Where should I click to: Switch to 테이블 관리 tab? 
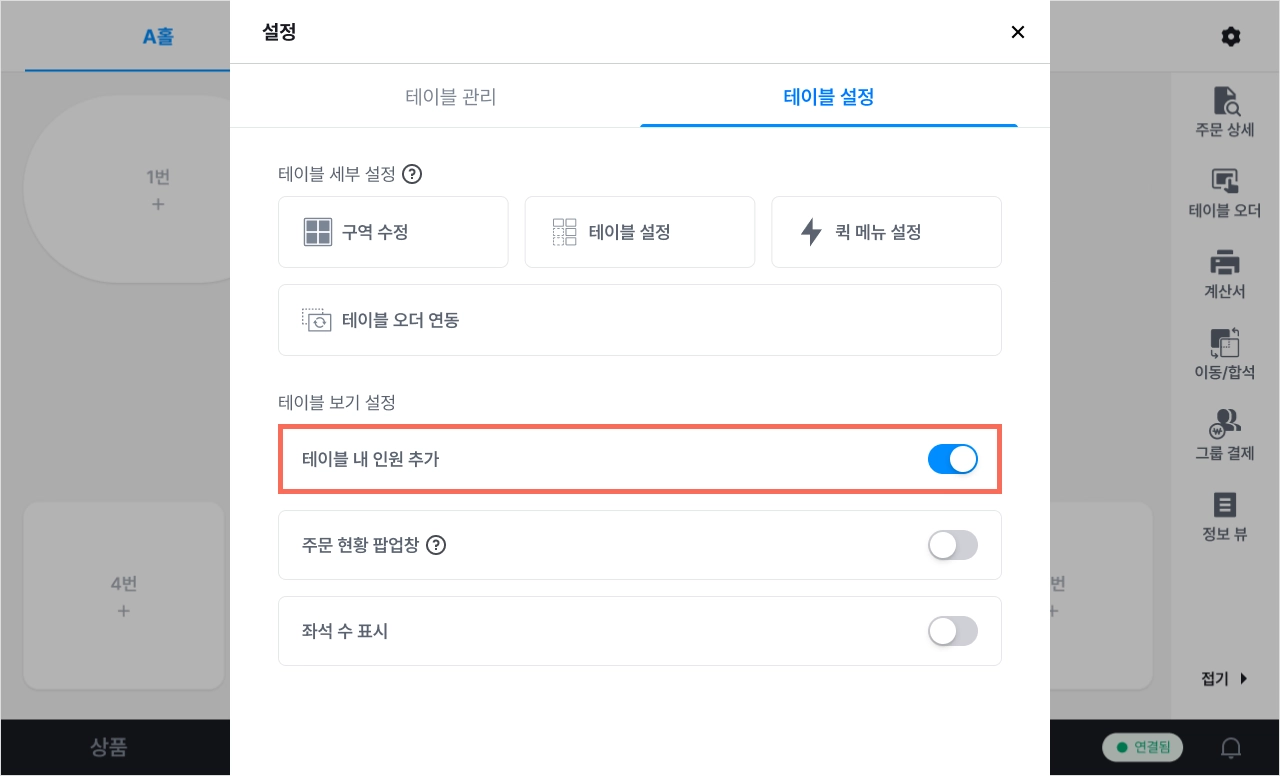(x=451, y=97)
